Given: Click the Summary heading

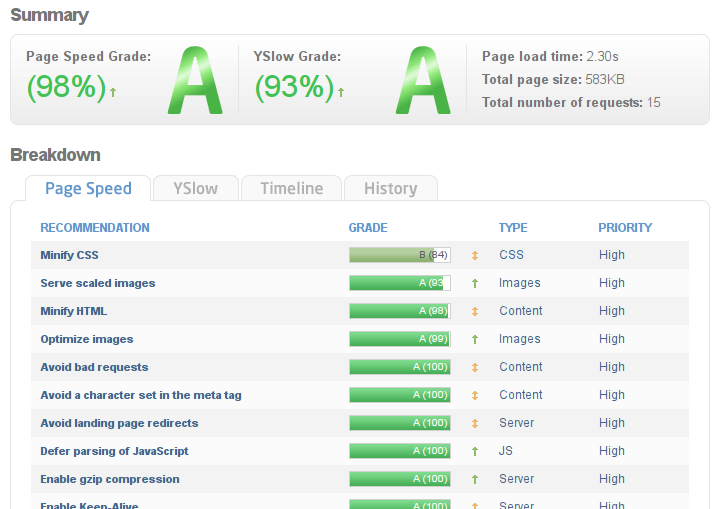Looking at the screenshot, I should (x=49, y=15).
